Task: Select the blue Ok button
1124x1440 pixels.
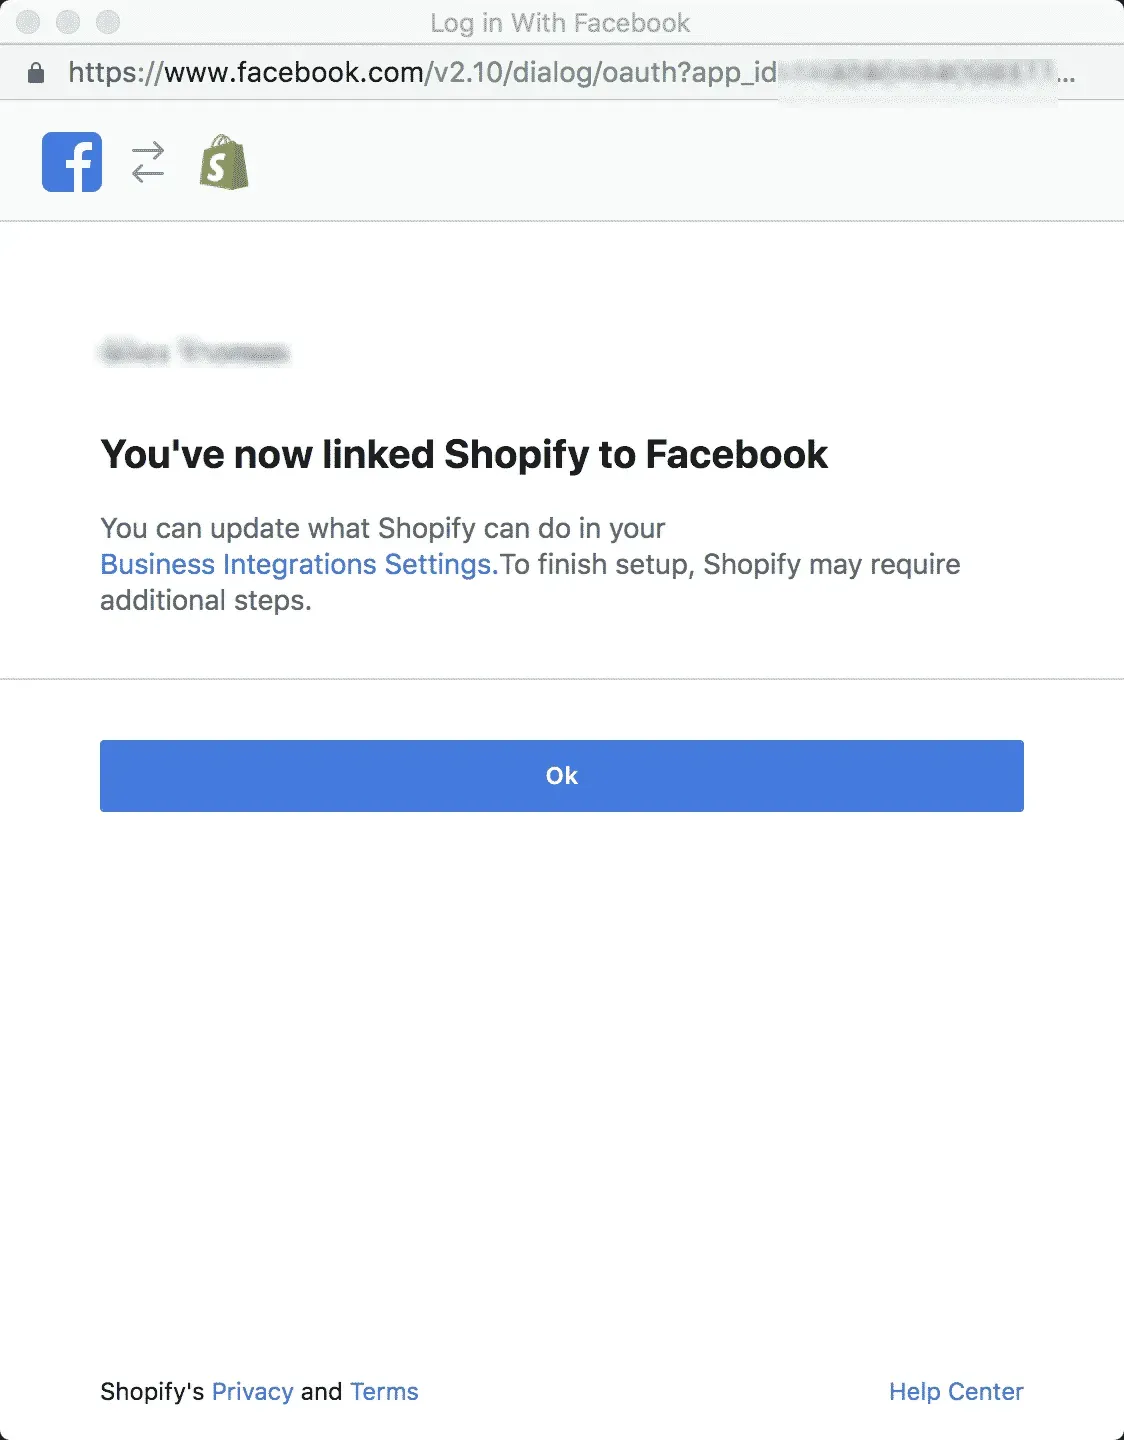Action: coord(561,775)
